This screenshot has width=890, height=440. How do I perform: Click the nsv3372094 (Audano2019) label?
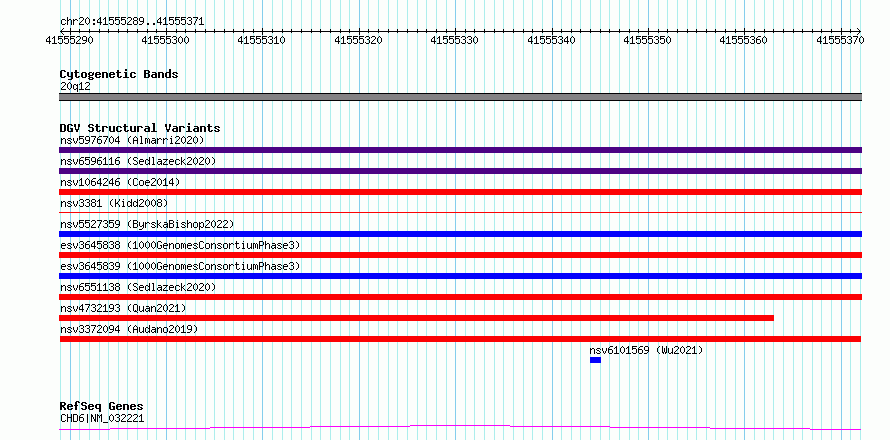[129, 329]
